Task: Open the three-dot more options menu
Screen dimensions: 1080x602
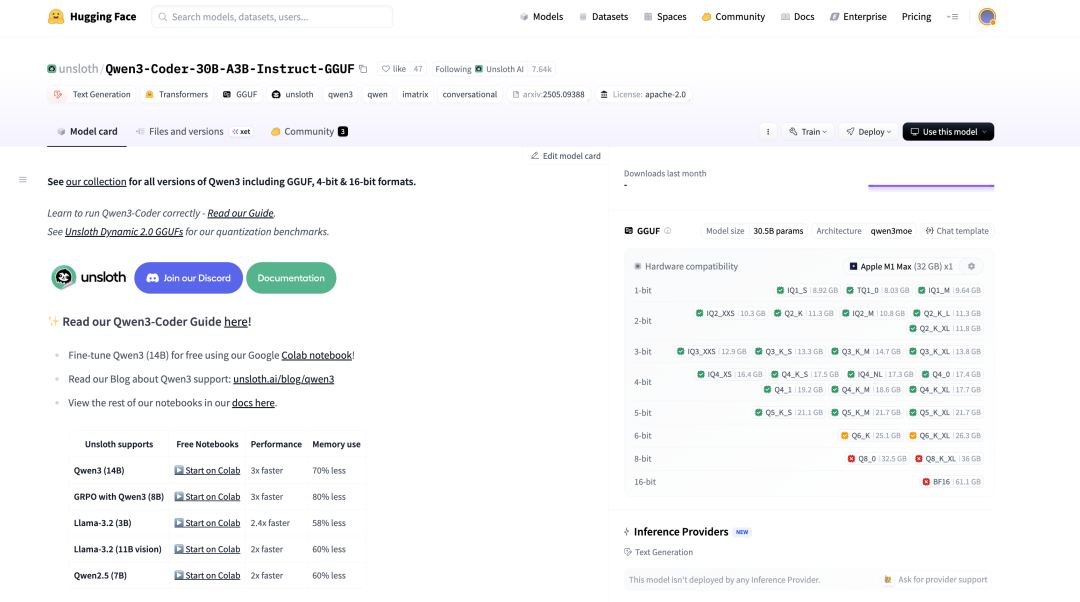Action: pos(768,132)
